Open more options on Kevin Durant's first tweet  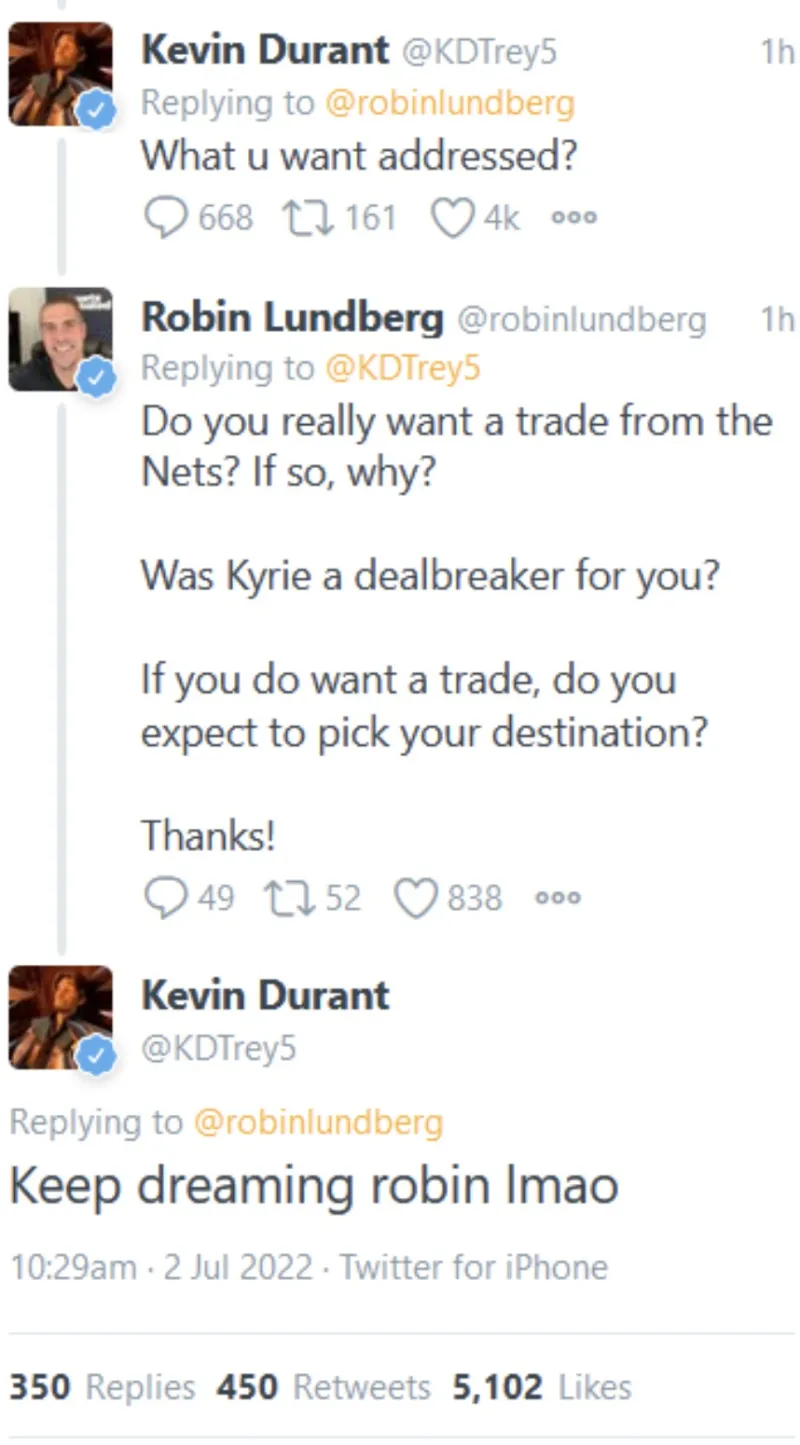coord(575,217)
